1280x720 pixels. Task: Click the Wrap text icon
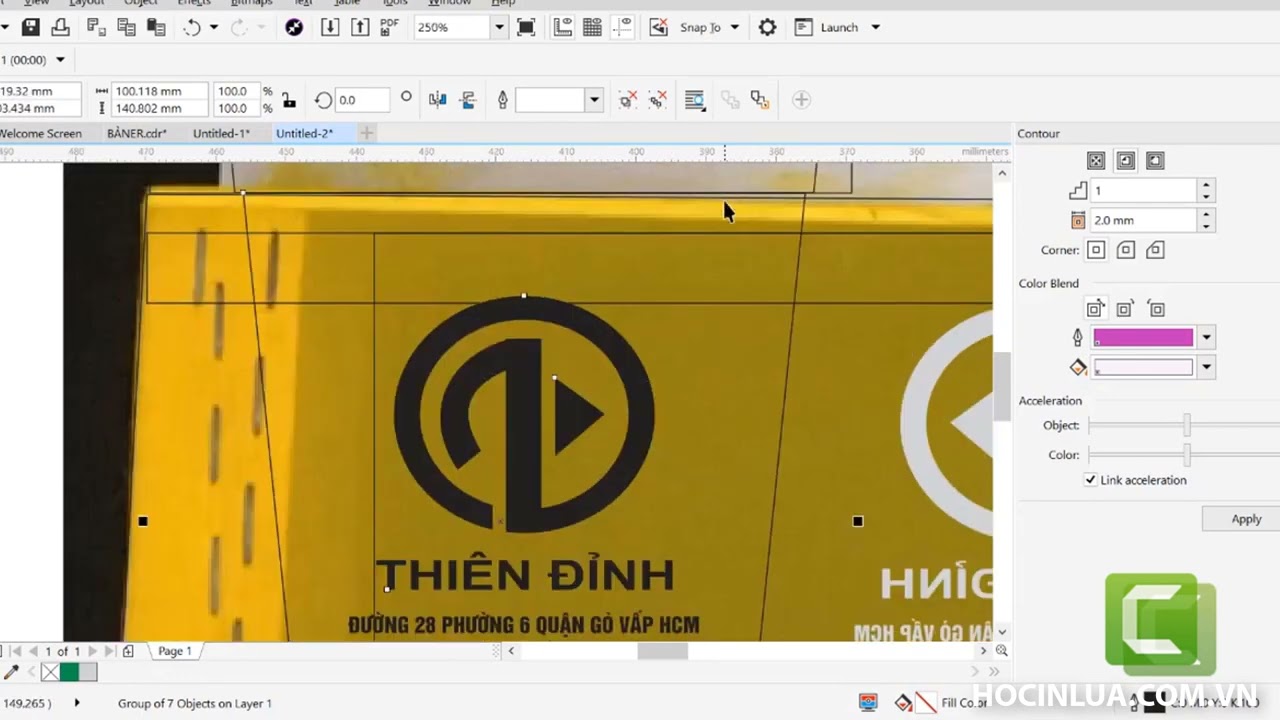pyautogui.click(x=695, y=100)
